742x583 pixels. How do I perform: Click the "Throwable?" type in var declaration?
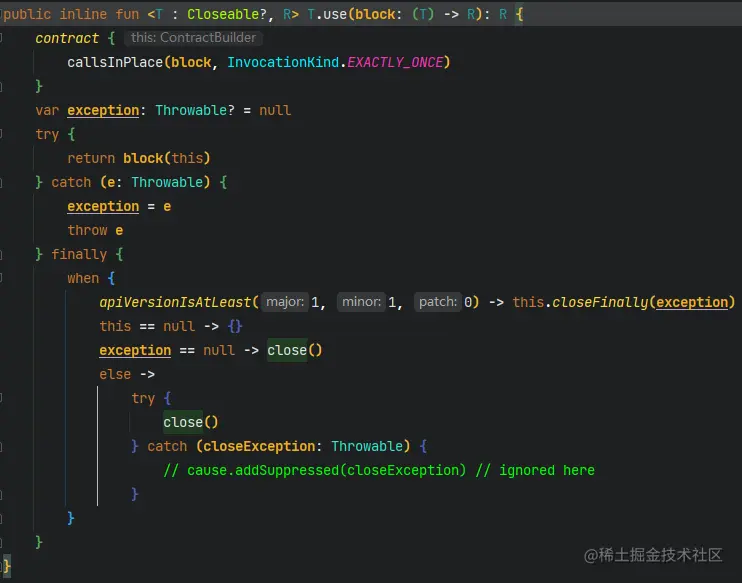pos(195,110)
